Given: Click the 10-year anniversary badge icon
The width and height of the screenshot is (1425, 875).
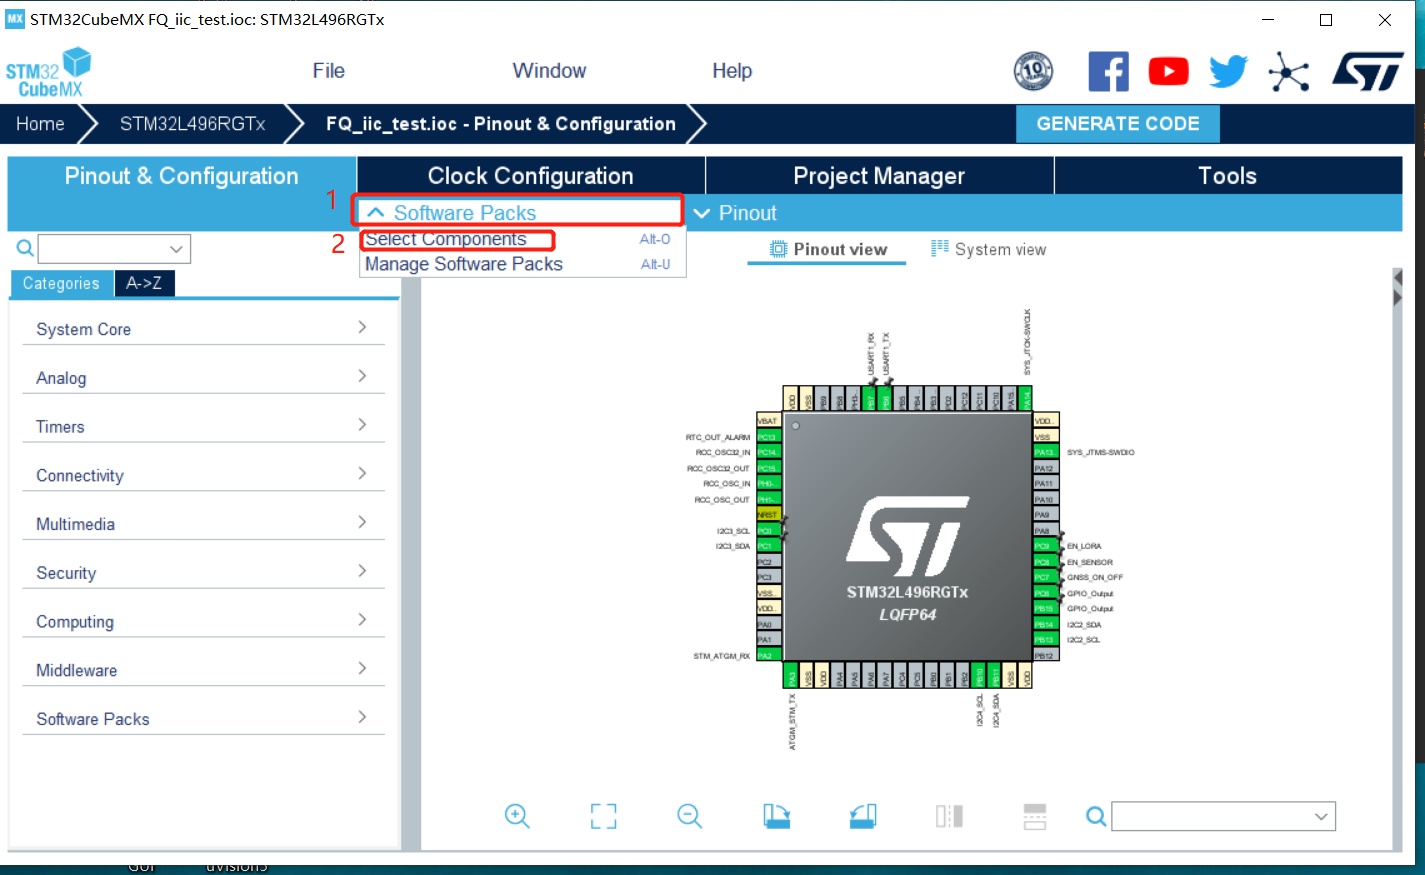Looking at the screenshot, I should pyautogui.click(x=1033, y=71).
